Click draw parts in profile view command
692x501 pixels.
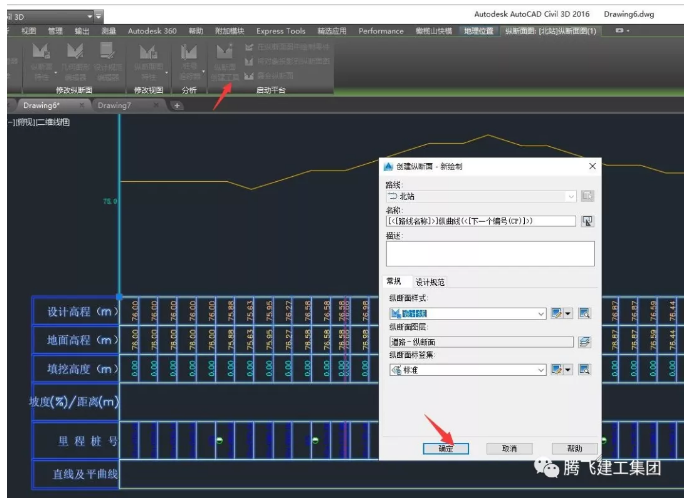[288, 47]
